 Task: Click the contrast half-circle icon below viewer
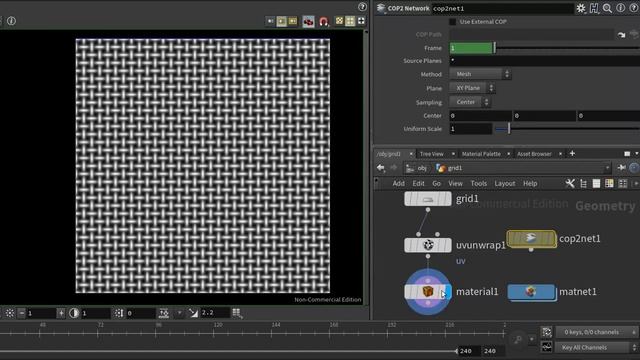(74, 313)
